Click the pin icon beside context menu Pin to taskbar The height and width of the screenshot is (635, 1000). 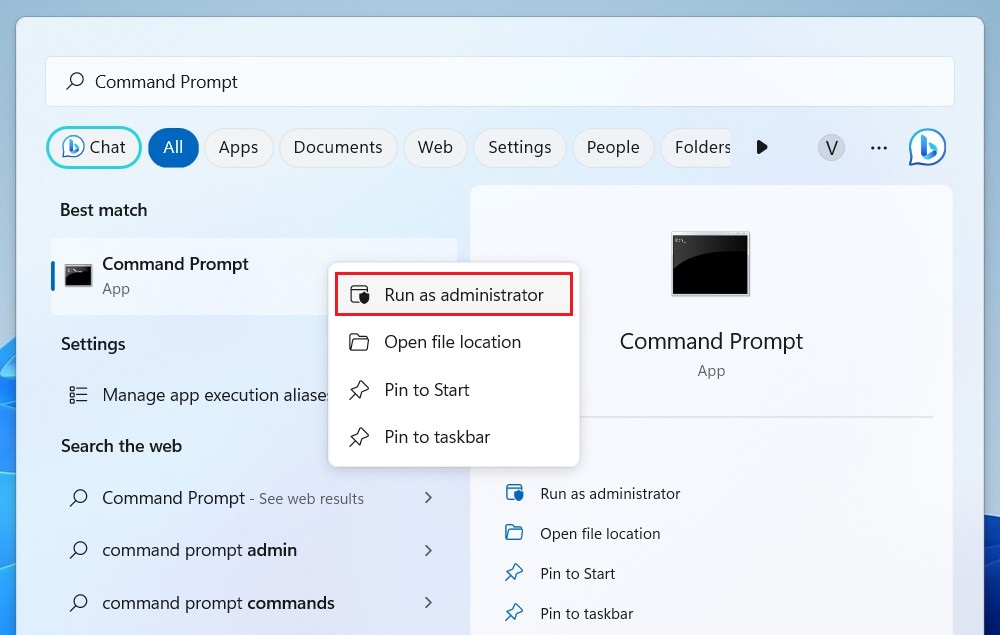point(359,437)
